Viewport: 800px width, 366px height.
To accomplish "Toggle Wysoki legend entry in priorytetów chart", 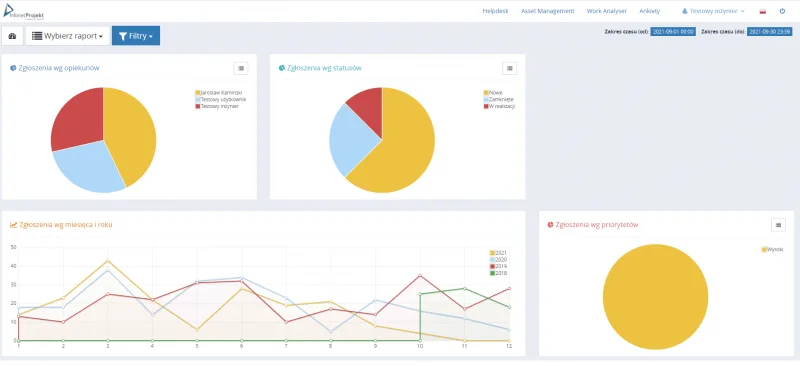I will pyautogui.click(x=773, y=250).
